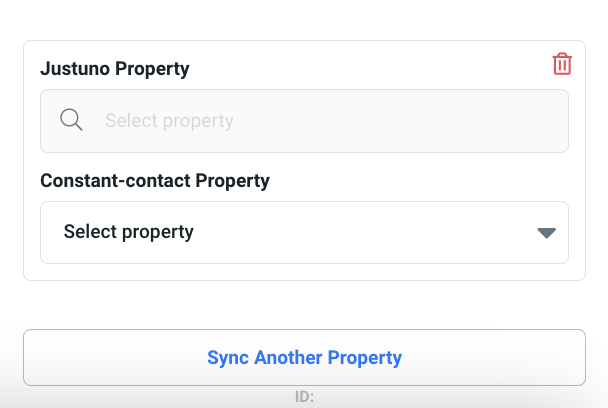Delete the Justuno to Constant-contact property row

[562, 64]
